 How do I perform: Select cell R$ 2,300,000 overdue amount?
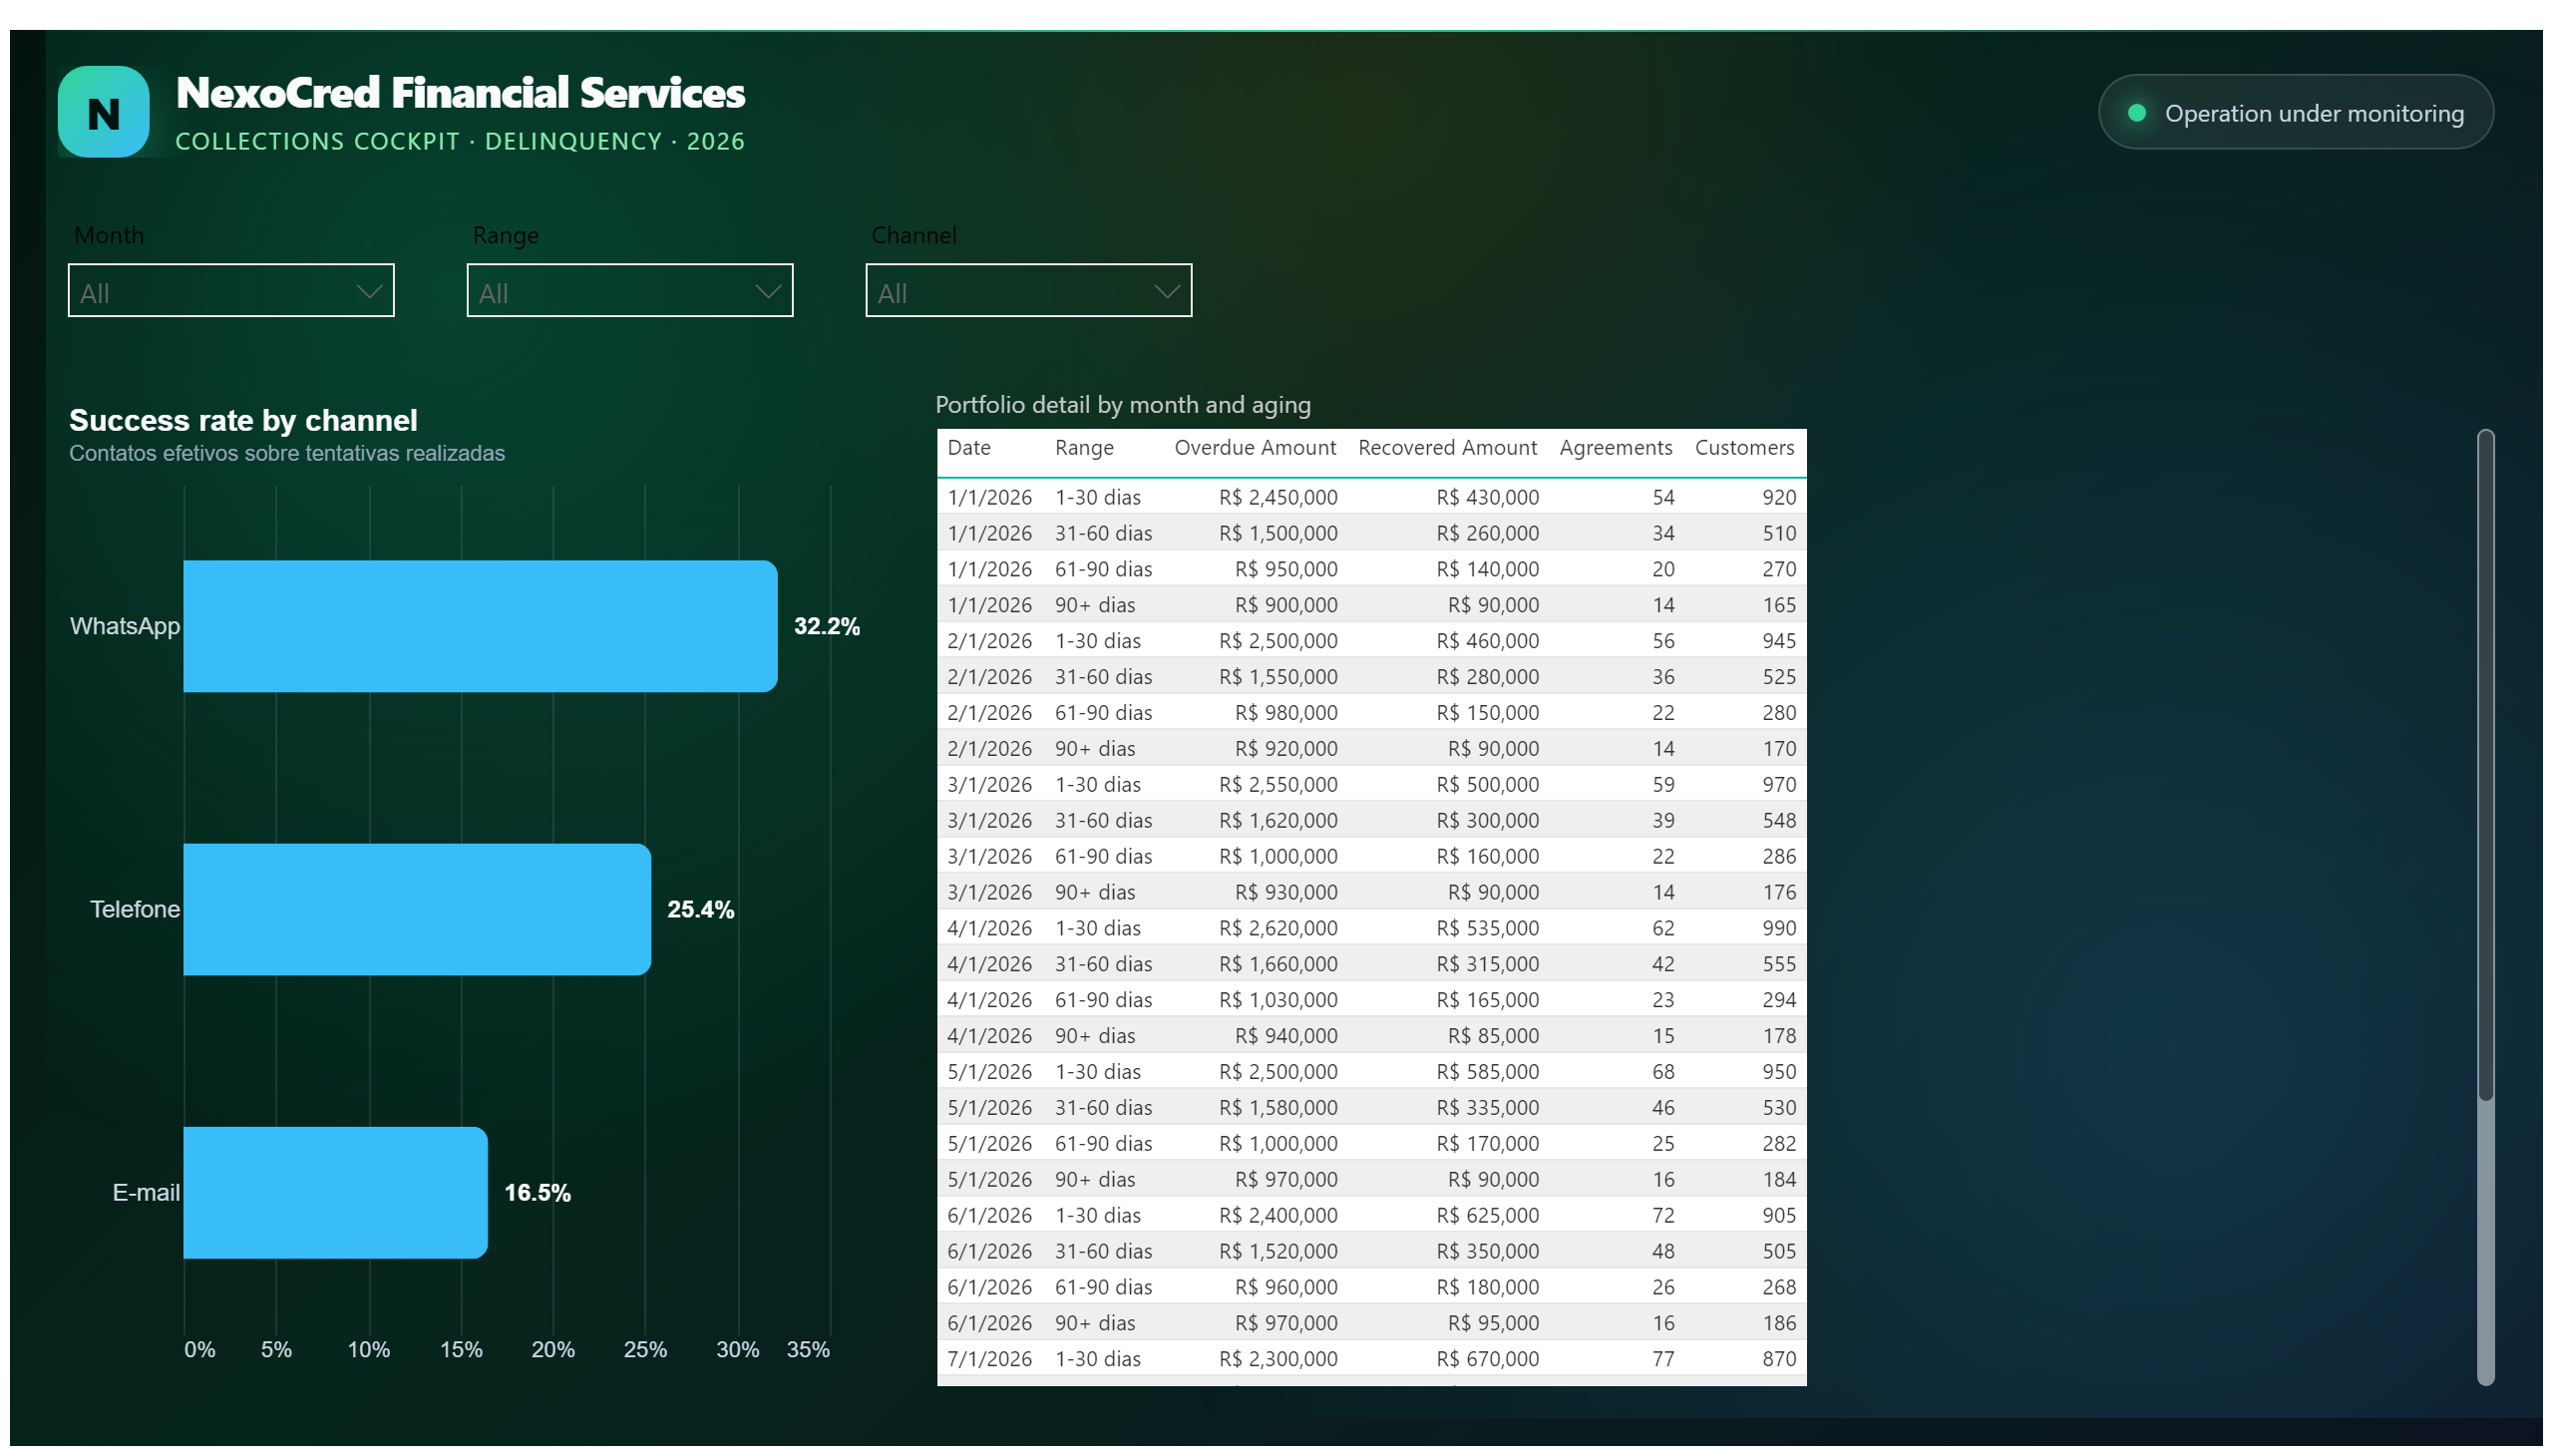[x=1277, y=1359]
